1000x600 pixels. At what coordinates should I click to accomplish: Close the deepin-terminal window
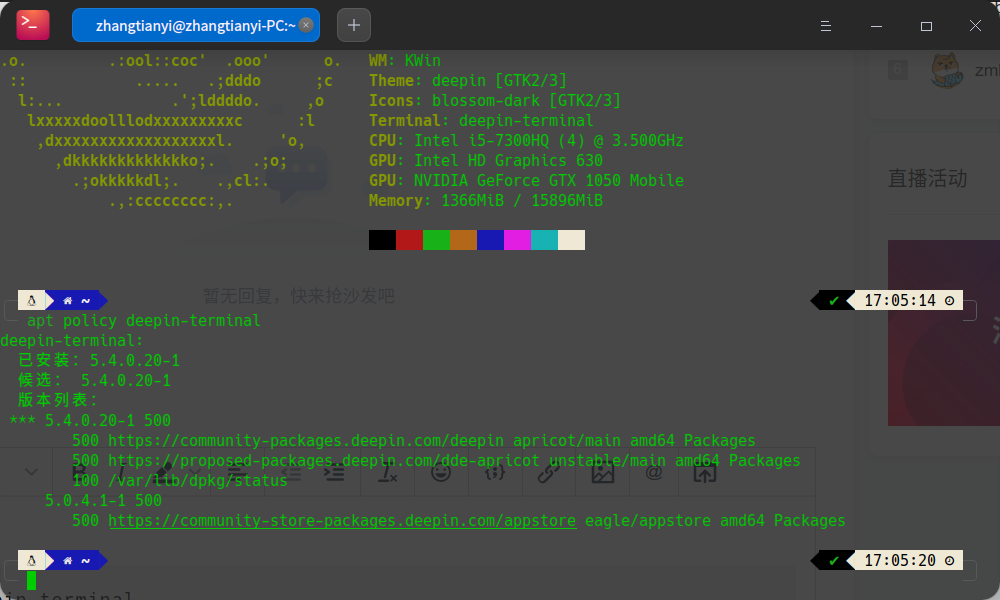[x=975, y=26]
